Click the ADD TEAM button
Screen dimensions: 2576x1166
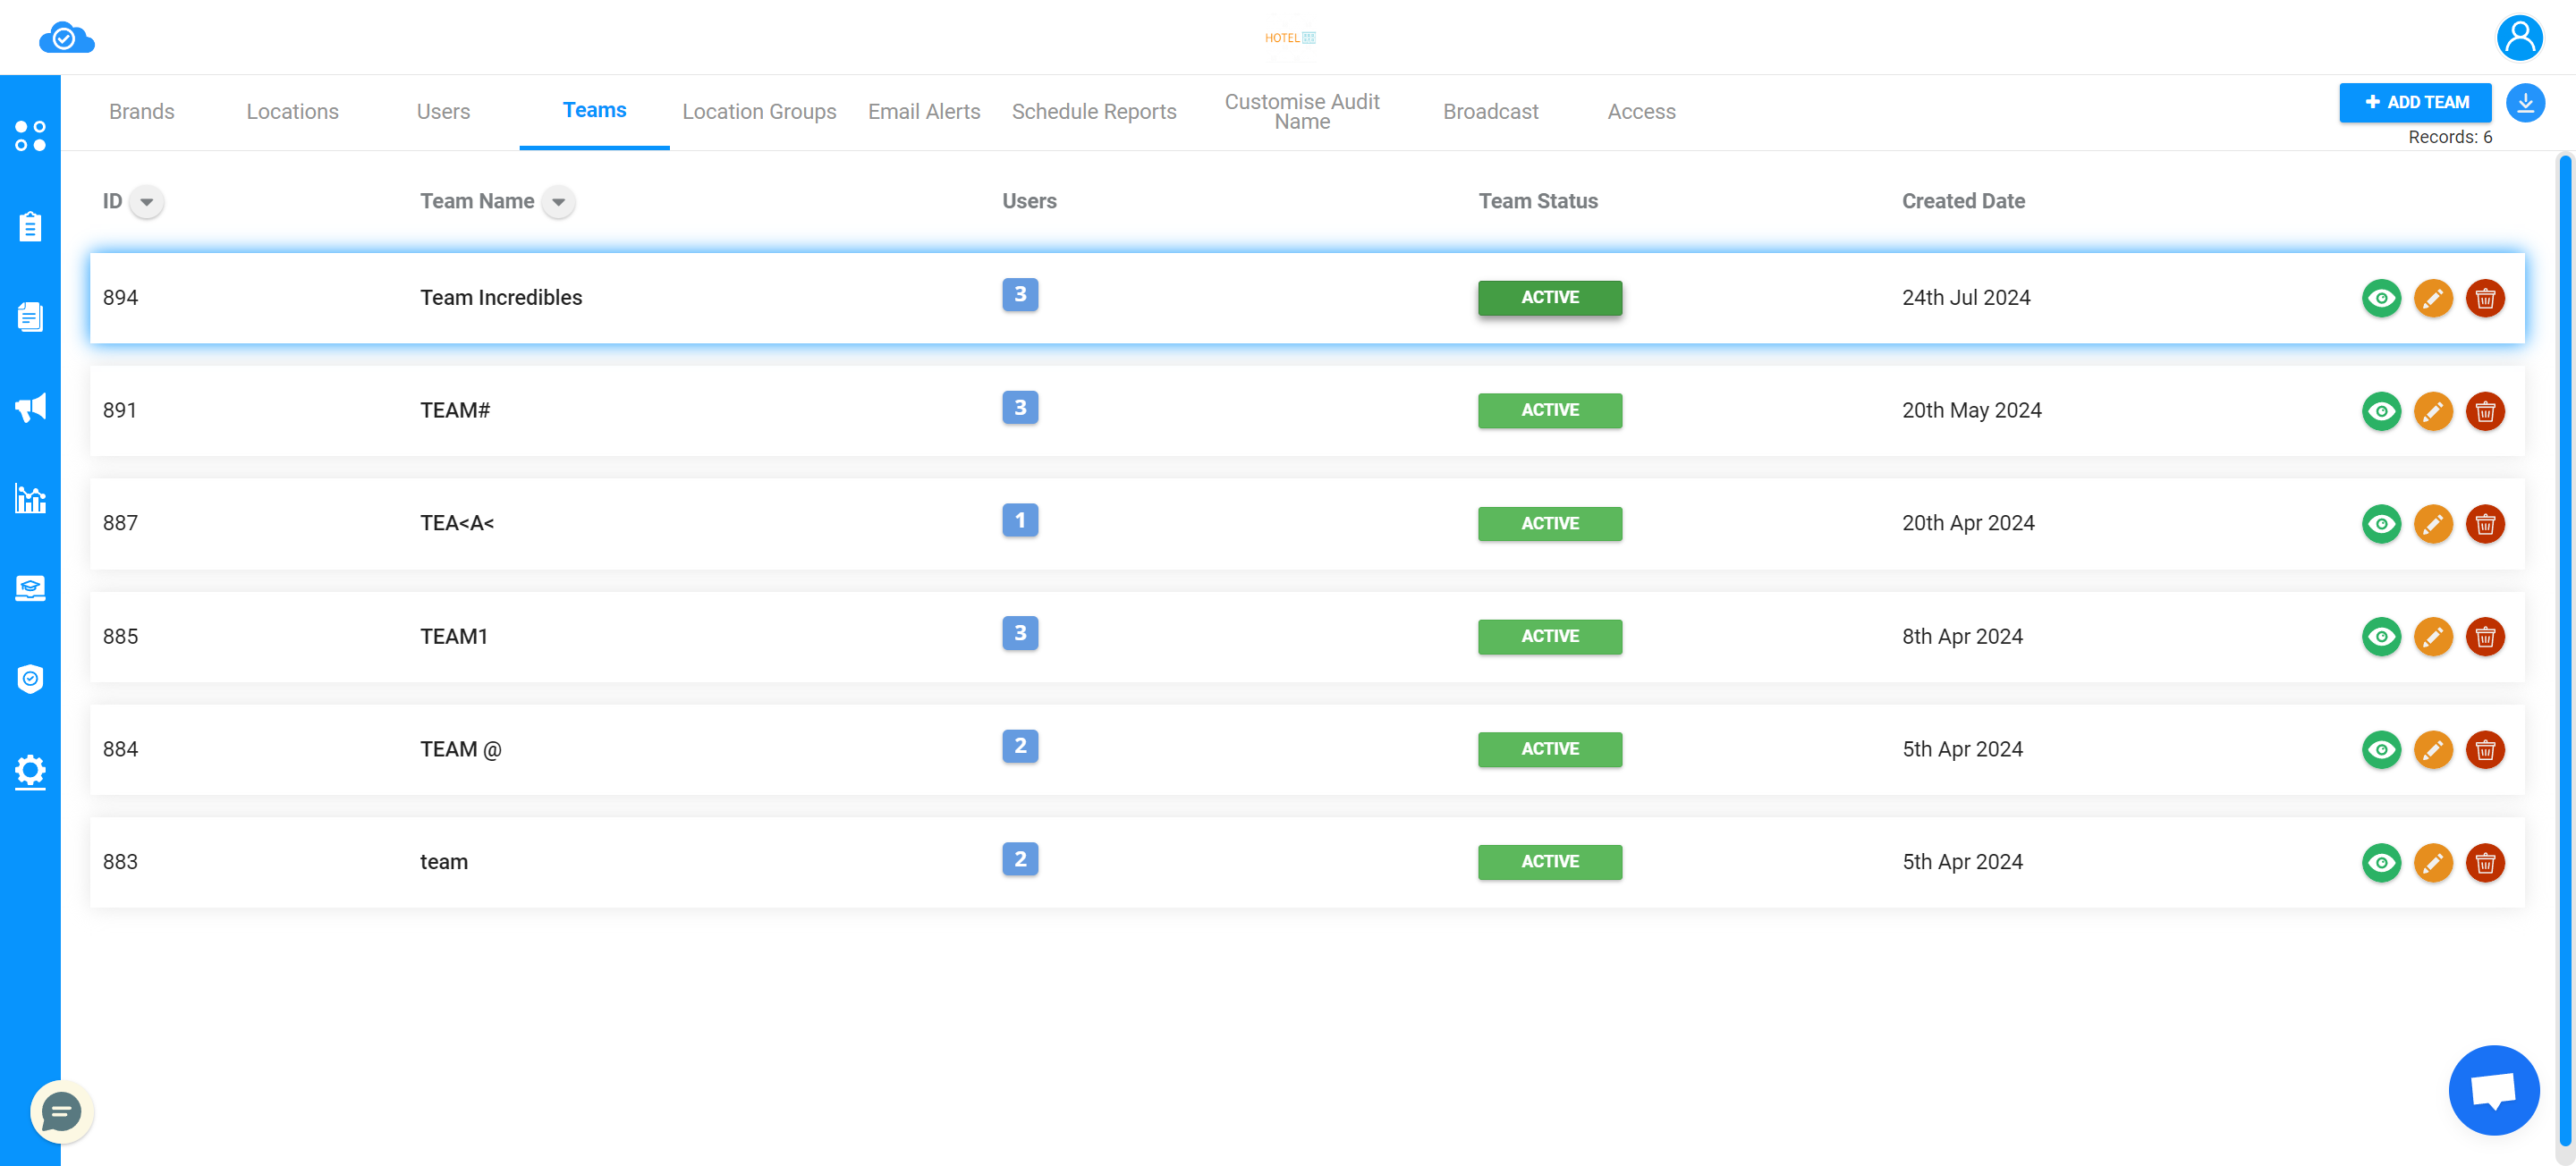[x=2415, y=102]
